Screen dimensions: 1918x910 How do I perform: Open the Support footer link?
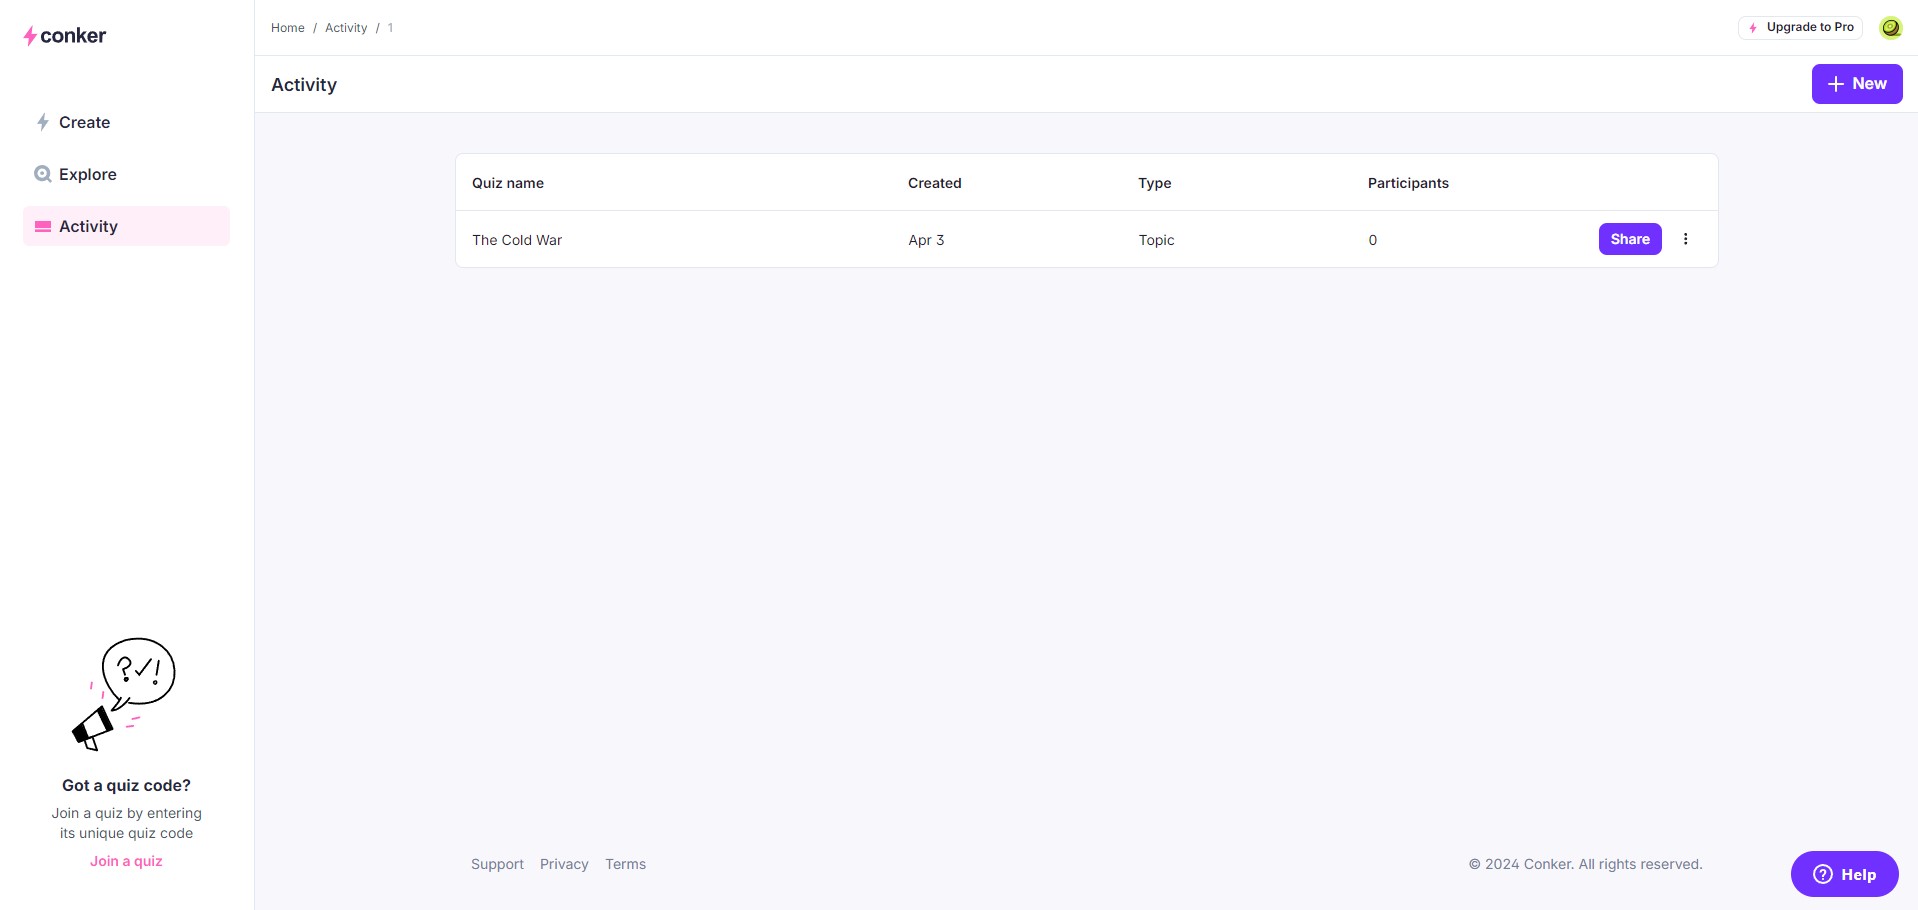coord(497,864)
